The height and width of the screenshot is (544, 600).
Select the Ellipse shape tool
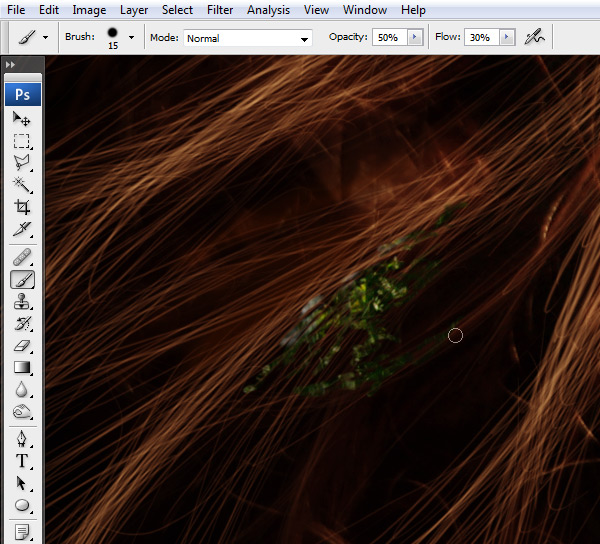click(x=22, y=505)
